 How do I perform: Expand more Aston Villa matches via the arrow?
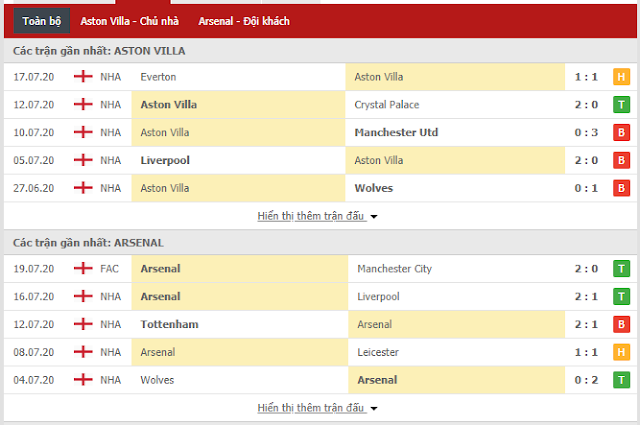point(374,217)
